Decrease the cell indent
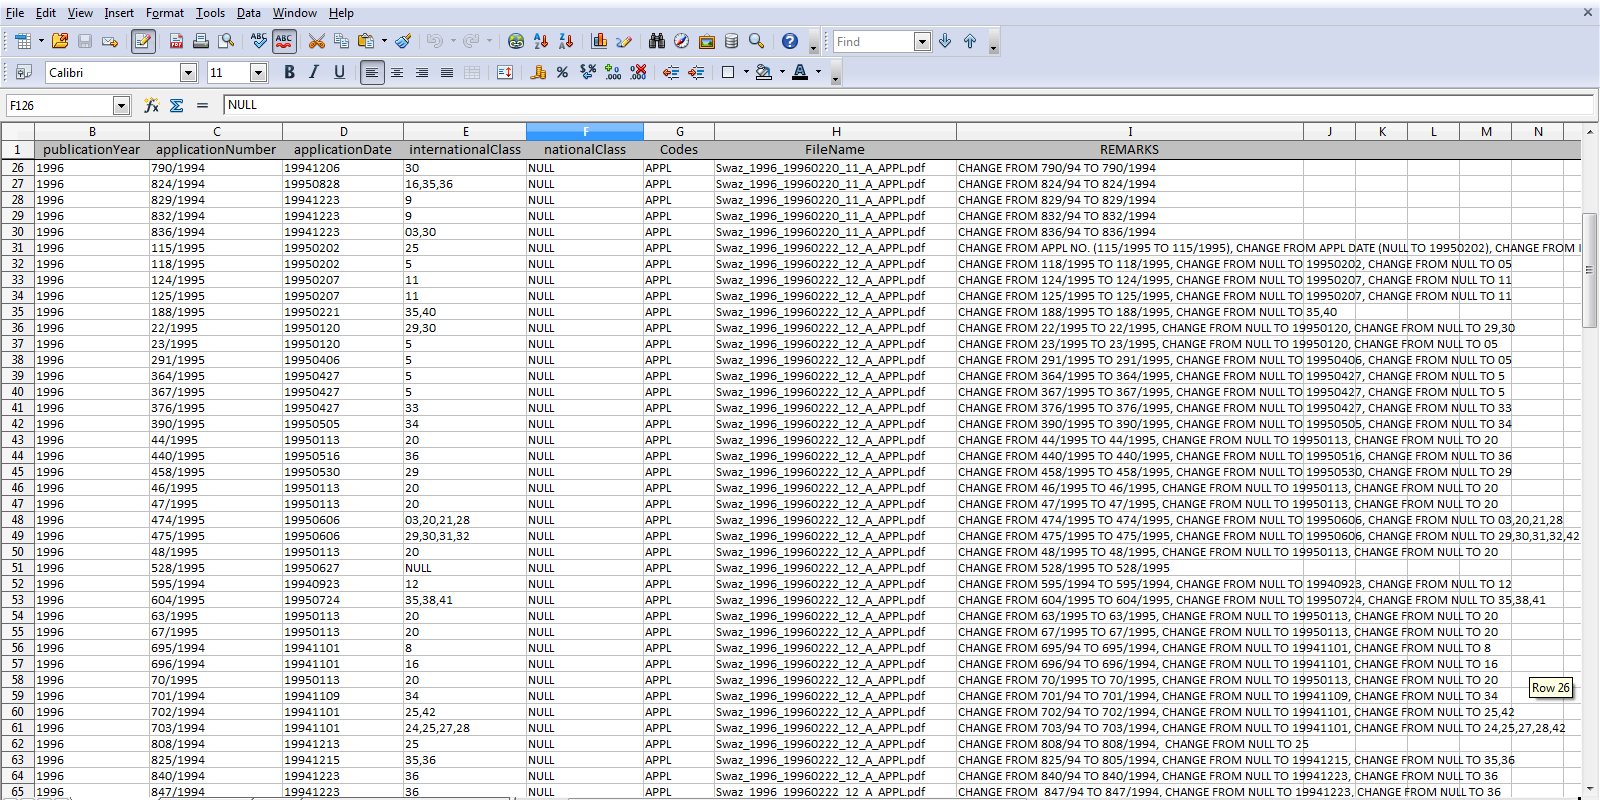Image resolution: width=1600 pixels, height=800 pixels. (x=671, y=72)
